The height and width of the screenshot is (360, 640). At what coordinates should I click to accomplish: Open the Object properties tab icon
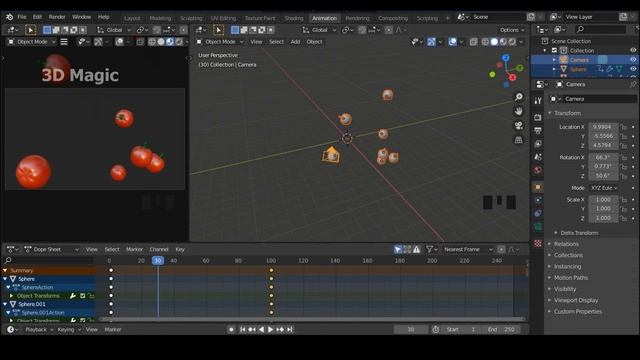click(x=538, y=187)
